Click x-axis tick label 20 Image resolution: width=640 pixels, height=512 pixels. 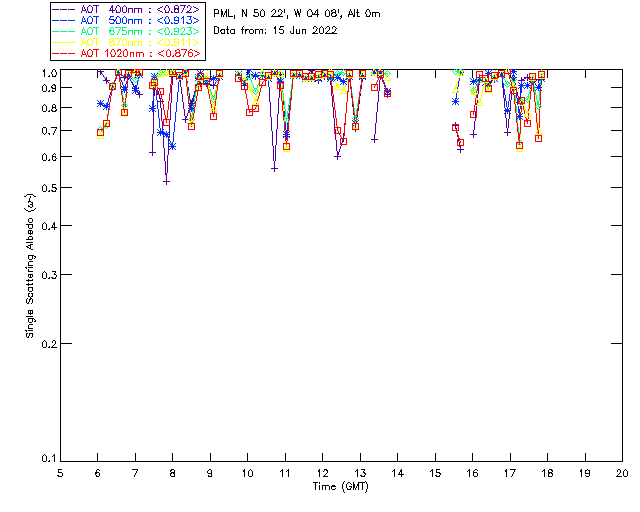click(x=622, y=472)
